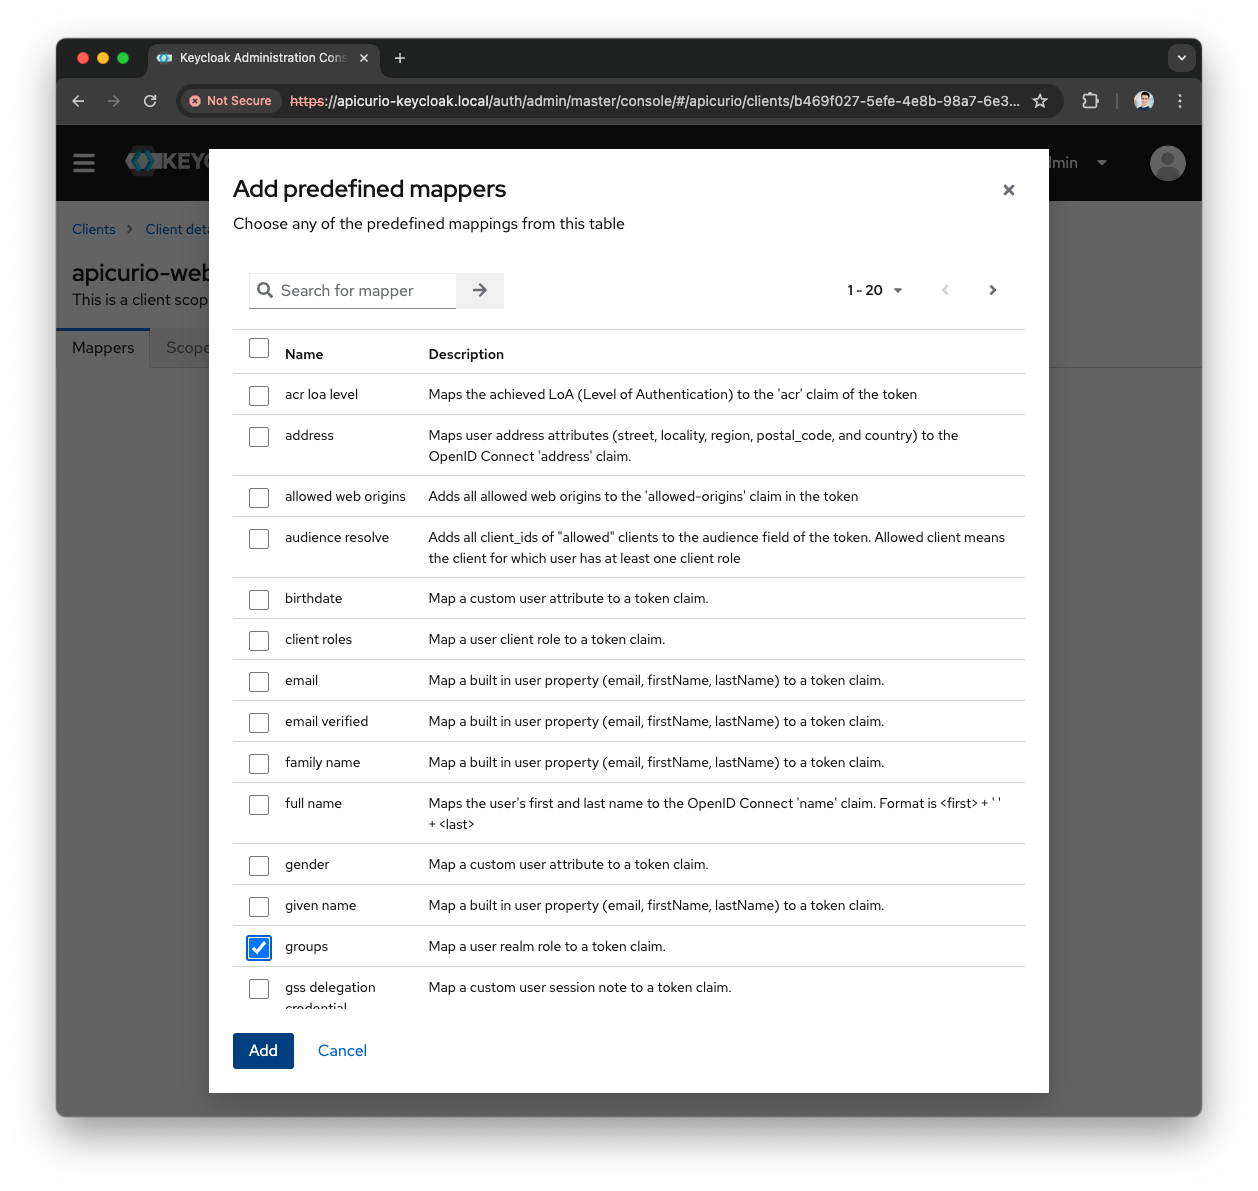The height and width of the screenshot is (1191, 1258).
Task: Click the Add button
Action: [263, 1050]
